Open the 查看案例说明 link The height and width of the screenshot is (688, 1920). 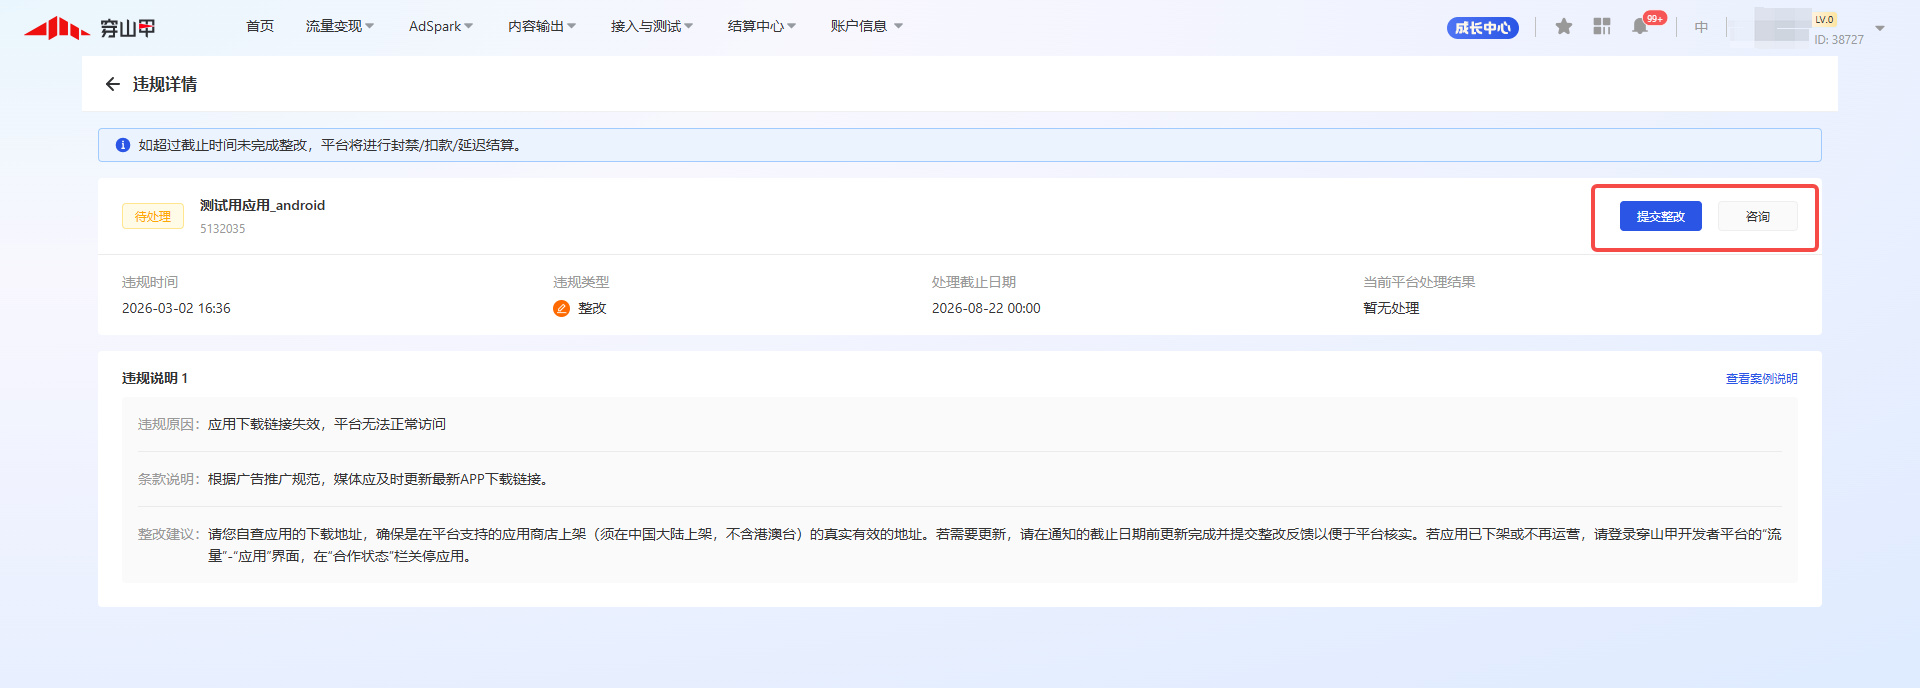(x=1761, y=379)
